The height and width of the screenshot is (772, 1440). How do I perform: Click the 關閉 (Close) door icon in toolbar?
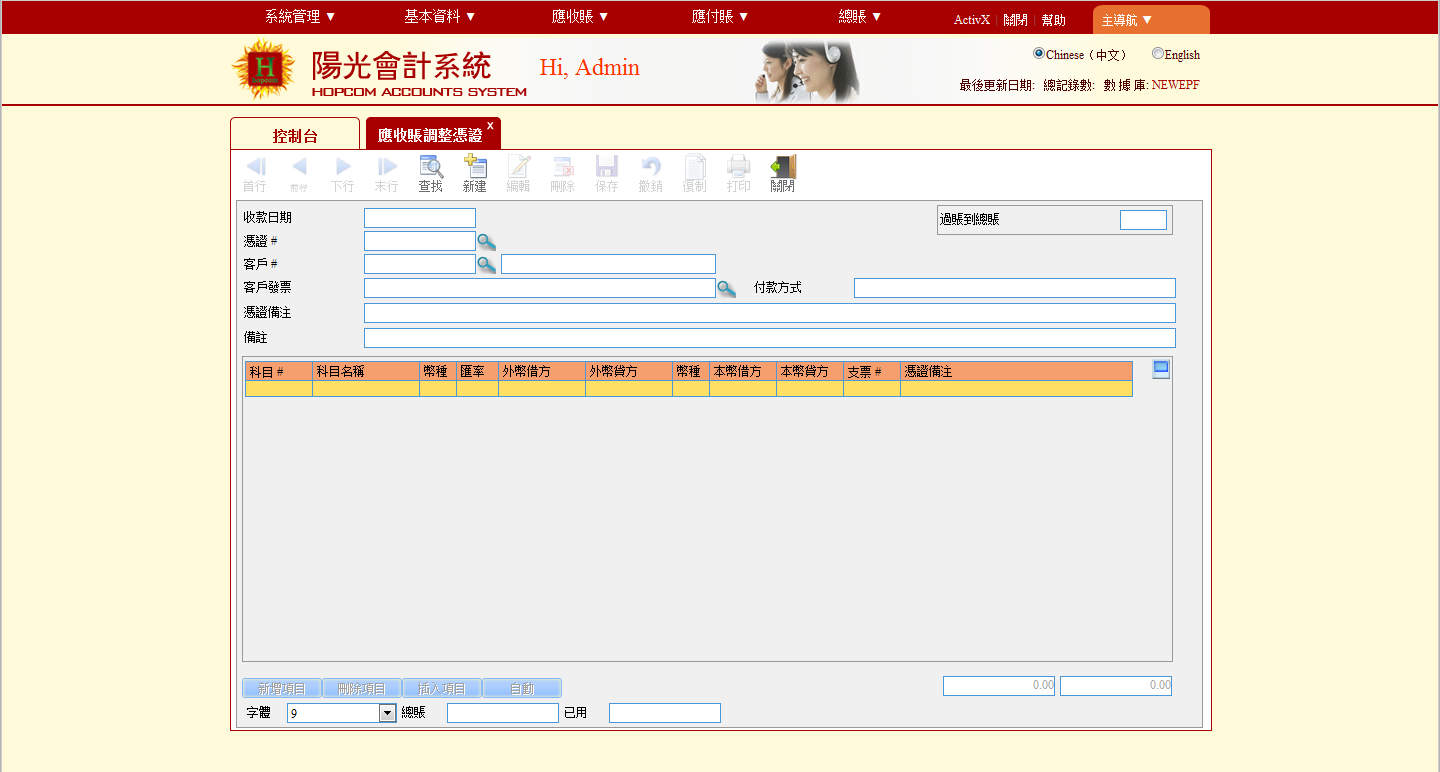(783, 168)
